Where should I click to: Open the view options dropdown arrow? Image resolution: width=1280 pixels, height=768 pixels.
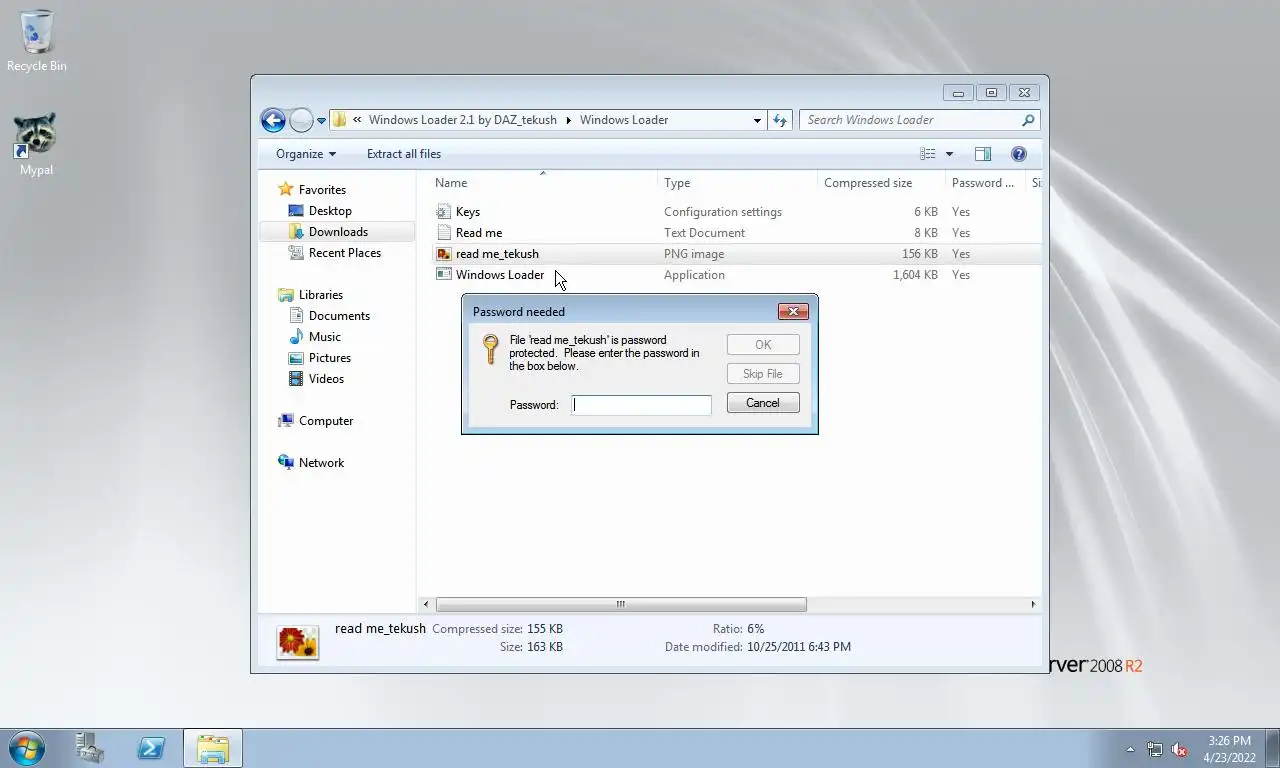(x=949, y=154)
